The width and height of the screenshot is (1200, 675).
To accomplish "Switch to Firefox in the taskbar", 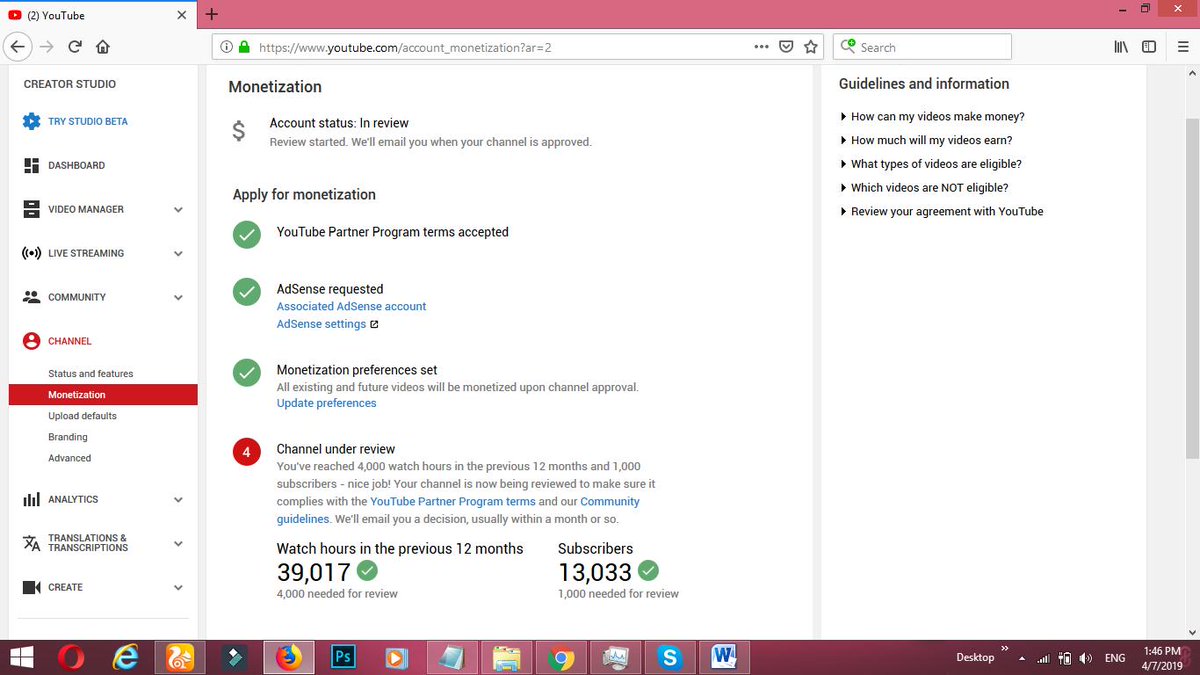I will pos(288,657).
